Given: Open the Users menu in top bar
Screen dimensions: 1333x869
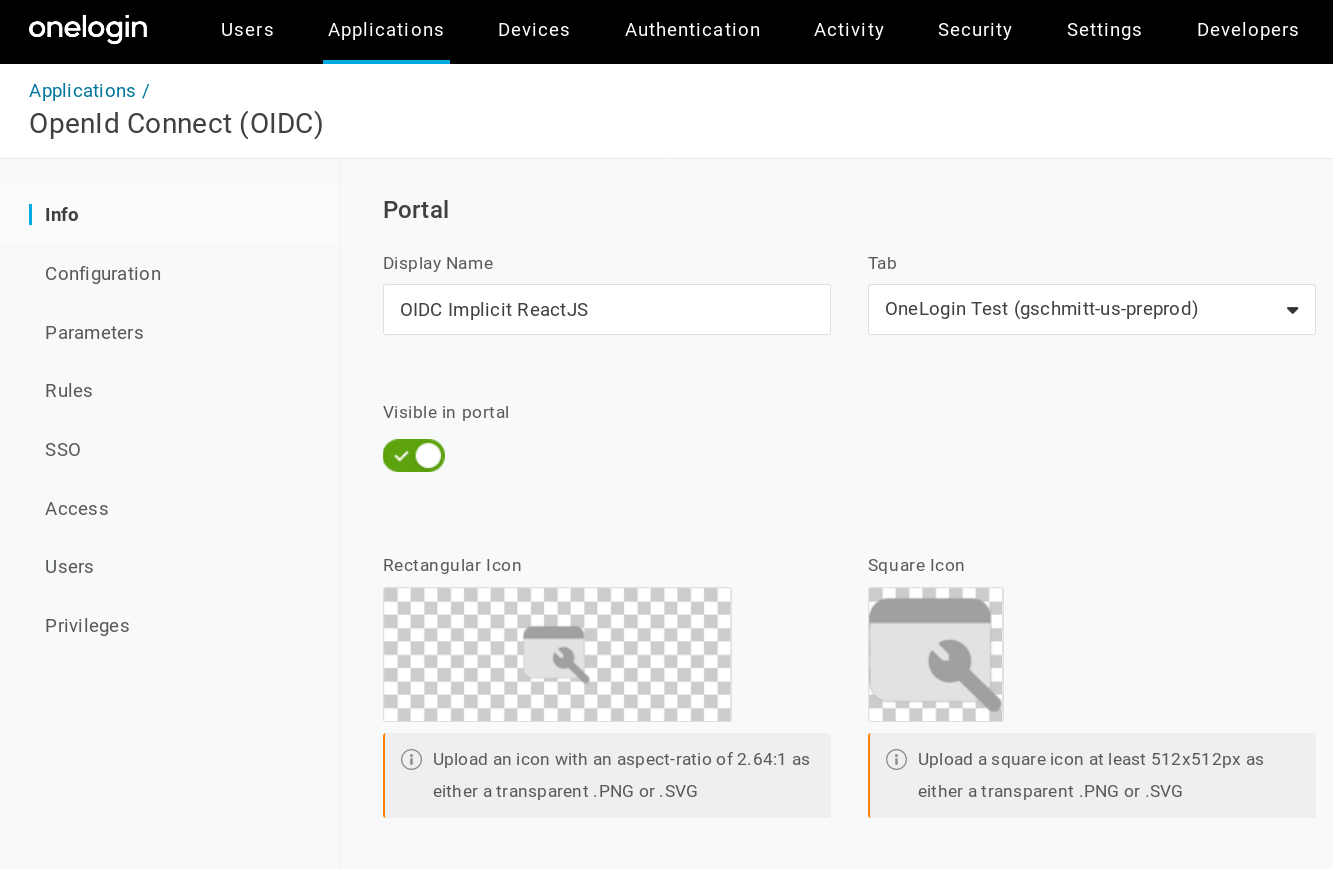Looking at the screenshot, I should [x=247, y=30].
